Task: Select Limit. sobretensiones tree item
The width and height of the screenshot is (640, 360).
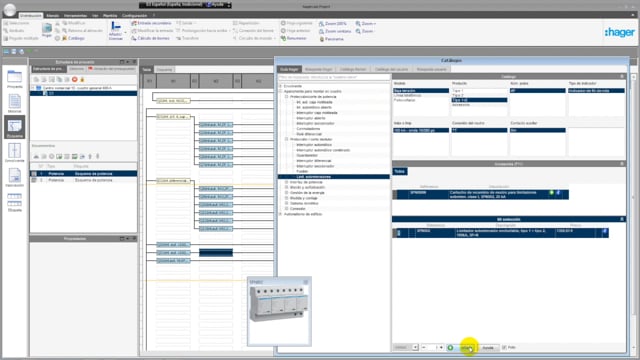Action: point(313,177)
